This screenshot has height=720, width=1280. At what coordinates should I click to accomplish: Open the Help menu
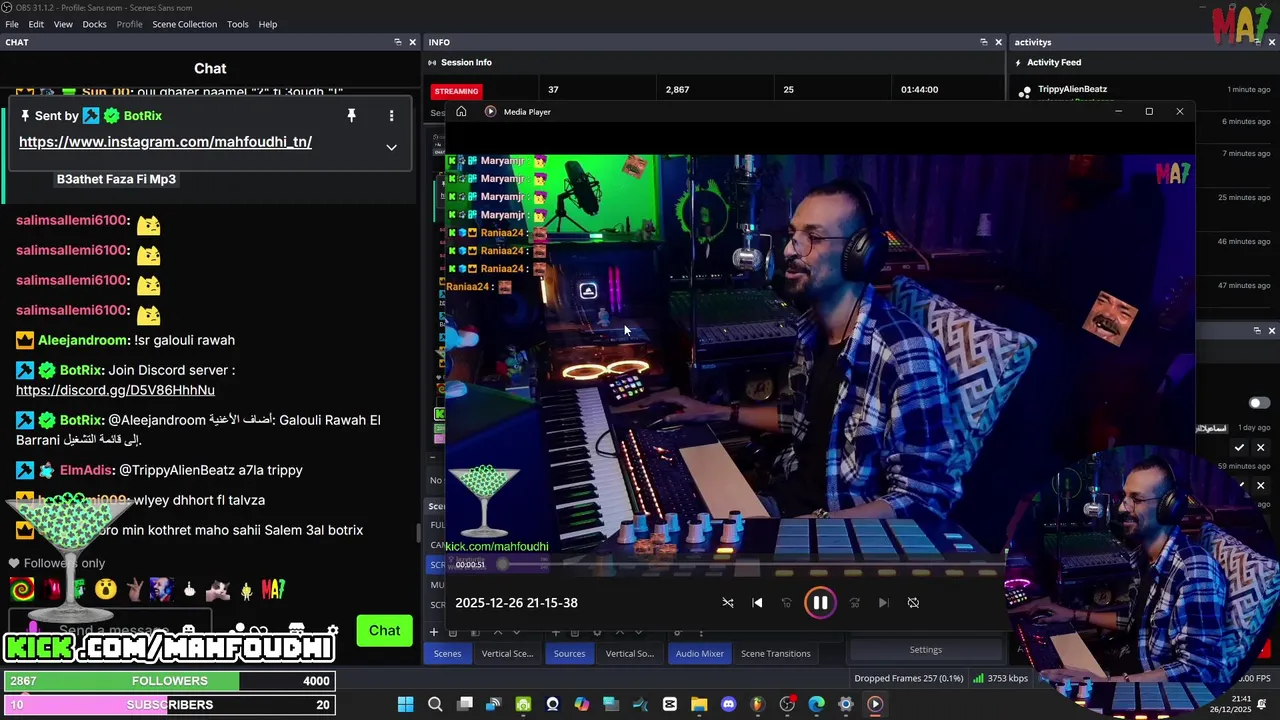click(268, 24)
